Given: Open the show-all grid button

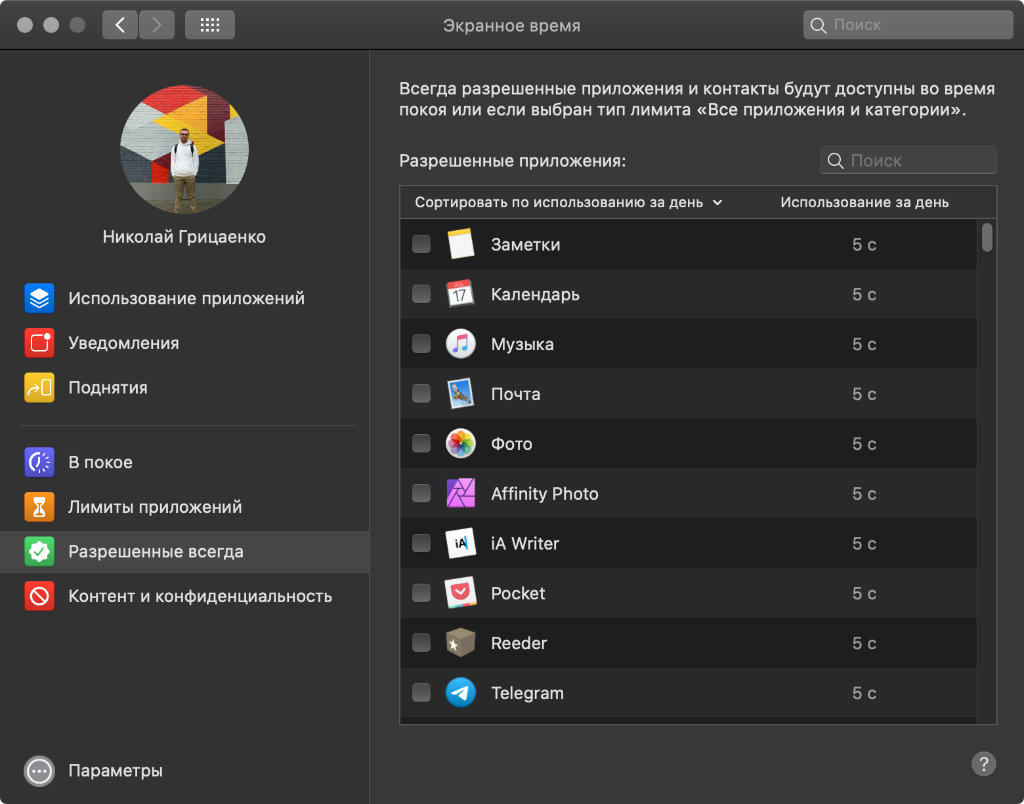Looking at the screenshot, I should click(210, 25).
